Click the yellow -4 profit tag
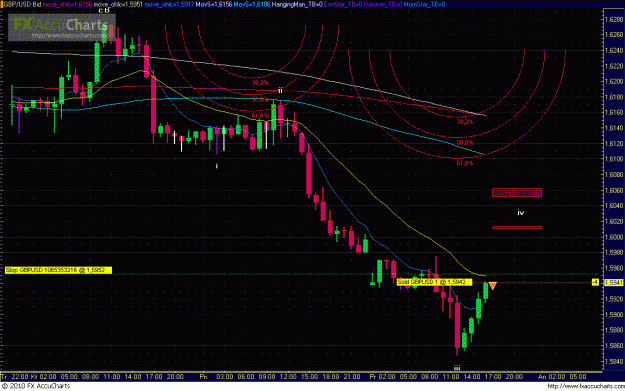 coord(596,283)
